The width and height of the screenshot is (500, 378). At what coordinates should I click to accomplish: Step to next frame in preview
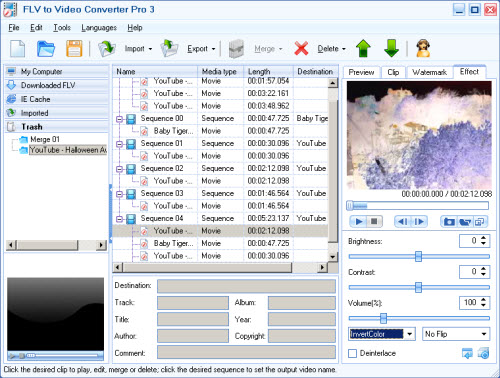tap(418, 222)
